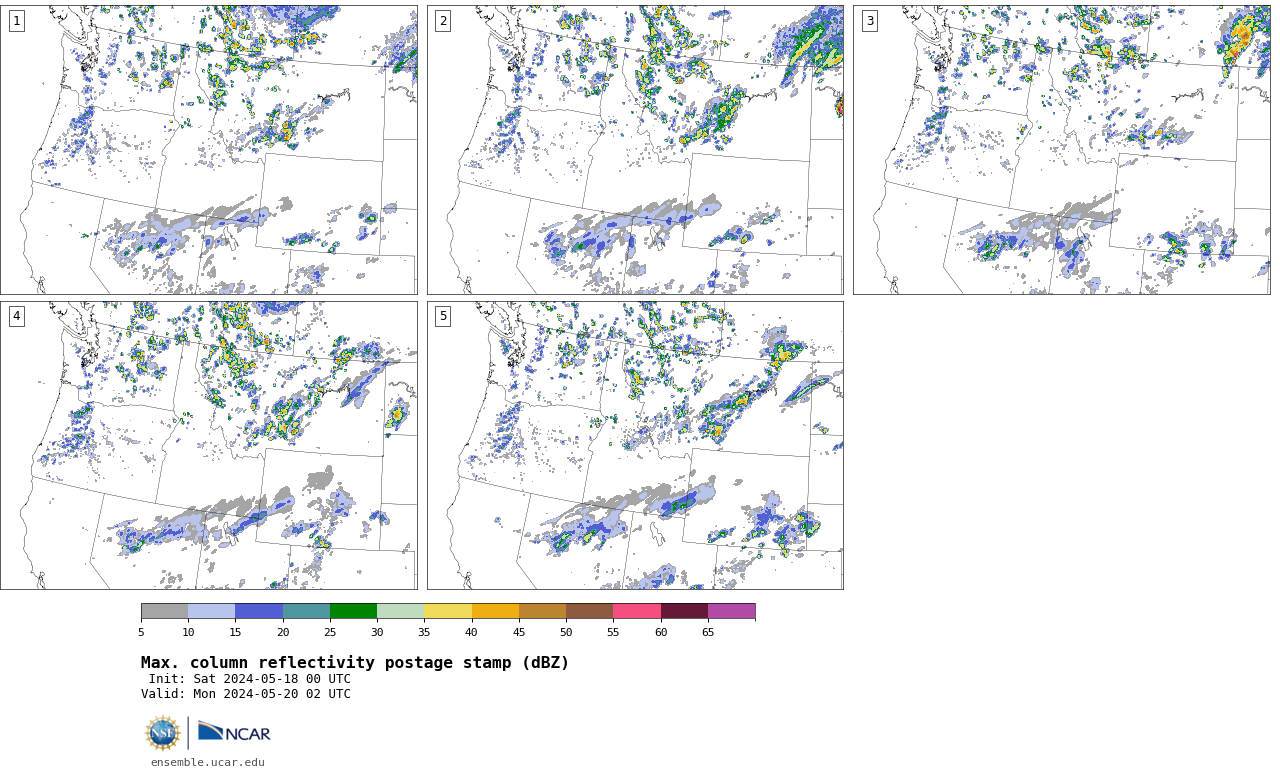Select the purple above-65 dBZ swatch
The image size is (1280, 773).
[x=731, y=611]
